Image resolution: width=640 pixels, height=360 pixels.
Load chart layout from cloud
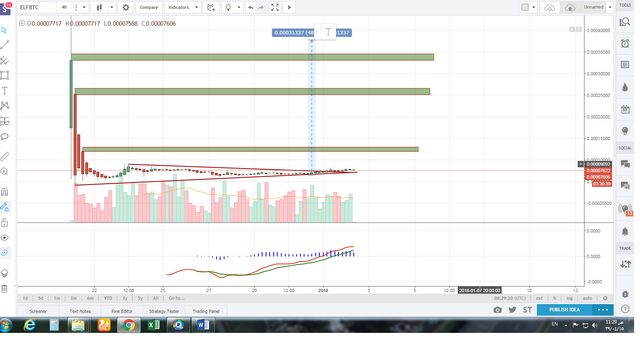click(550, 7)
